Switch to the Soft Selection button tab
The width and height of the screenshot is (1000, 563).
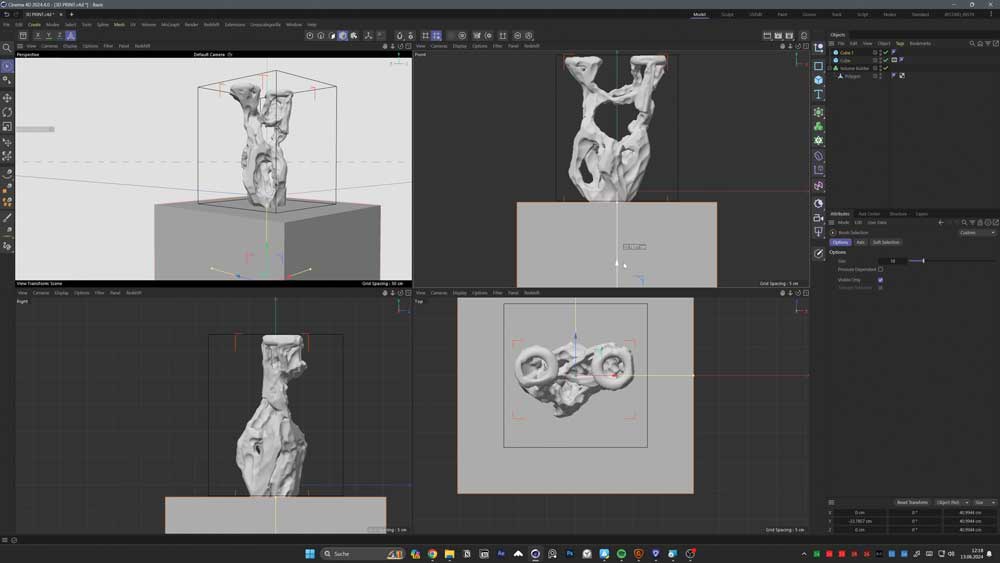(886, 242)
